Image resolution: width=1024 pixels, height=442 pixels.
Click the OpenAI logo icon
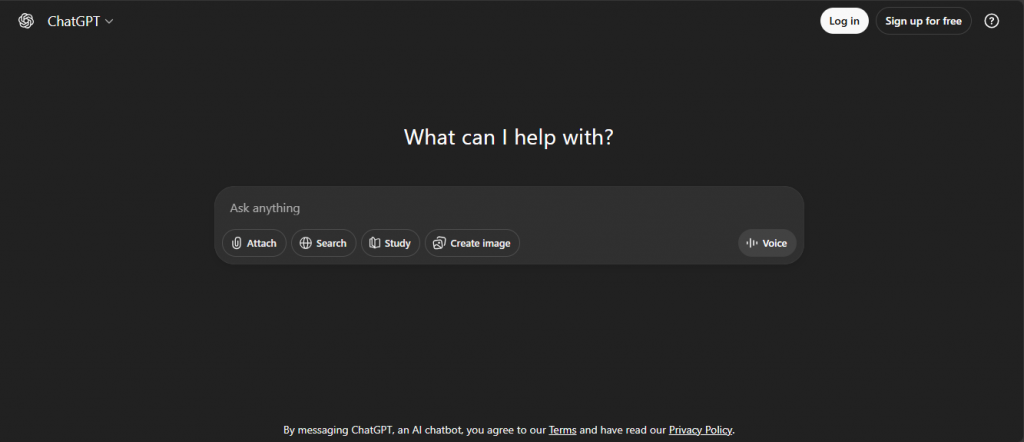[26, 21]
